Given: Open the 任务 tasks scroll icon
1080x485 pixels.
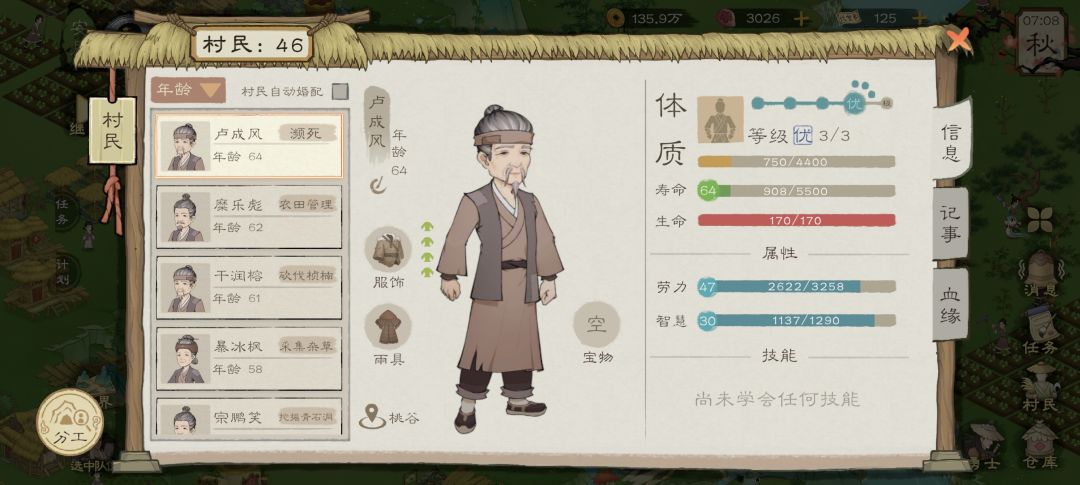Looking at the screenshot, I should coord(1040,331).
